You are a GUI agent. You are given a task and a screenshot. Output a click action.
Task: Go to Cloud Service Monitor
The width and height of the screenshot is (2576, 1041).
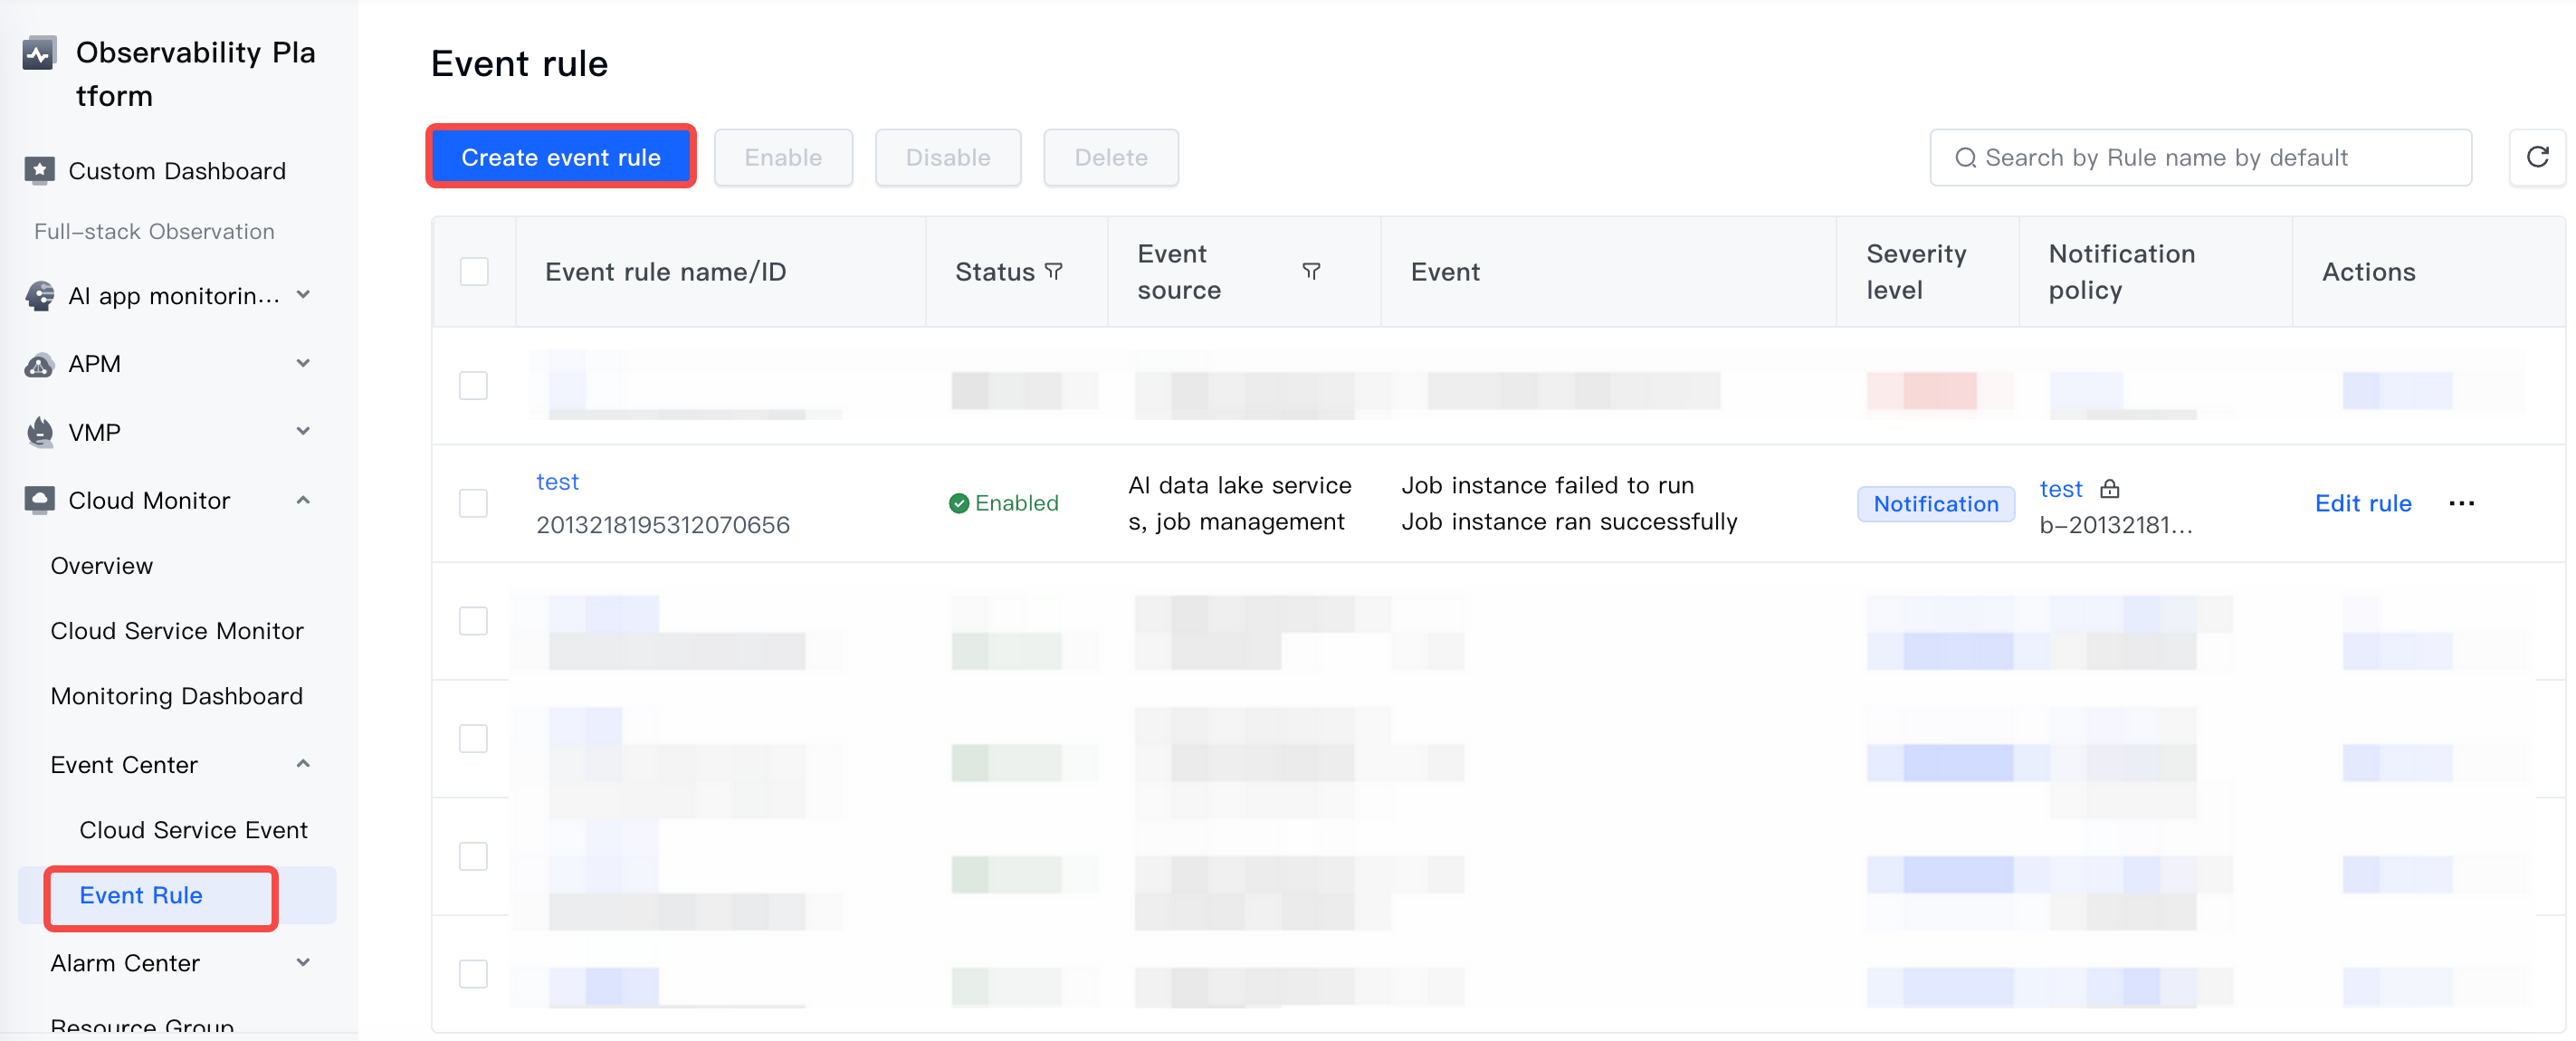(x=177, y=631)
